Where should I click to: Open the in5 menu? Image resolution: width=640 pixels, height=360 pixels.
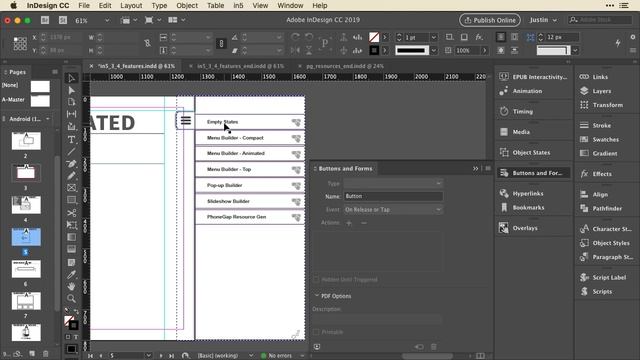coord(238,6)
